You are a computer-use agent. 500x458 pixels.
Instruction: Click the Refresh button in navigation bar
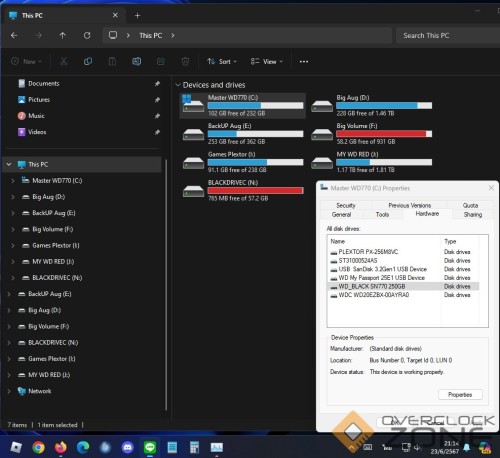tap(87, 35)
